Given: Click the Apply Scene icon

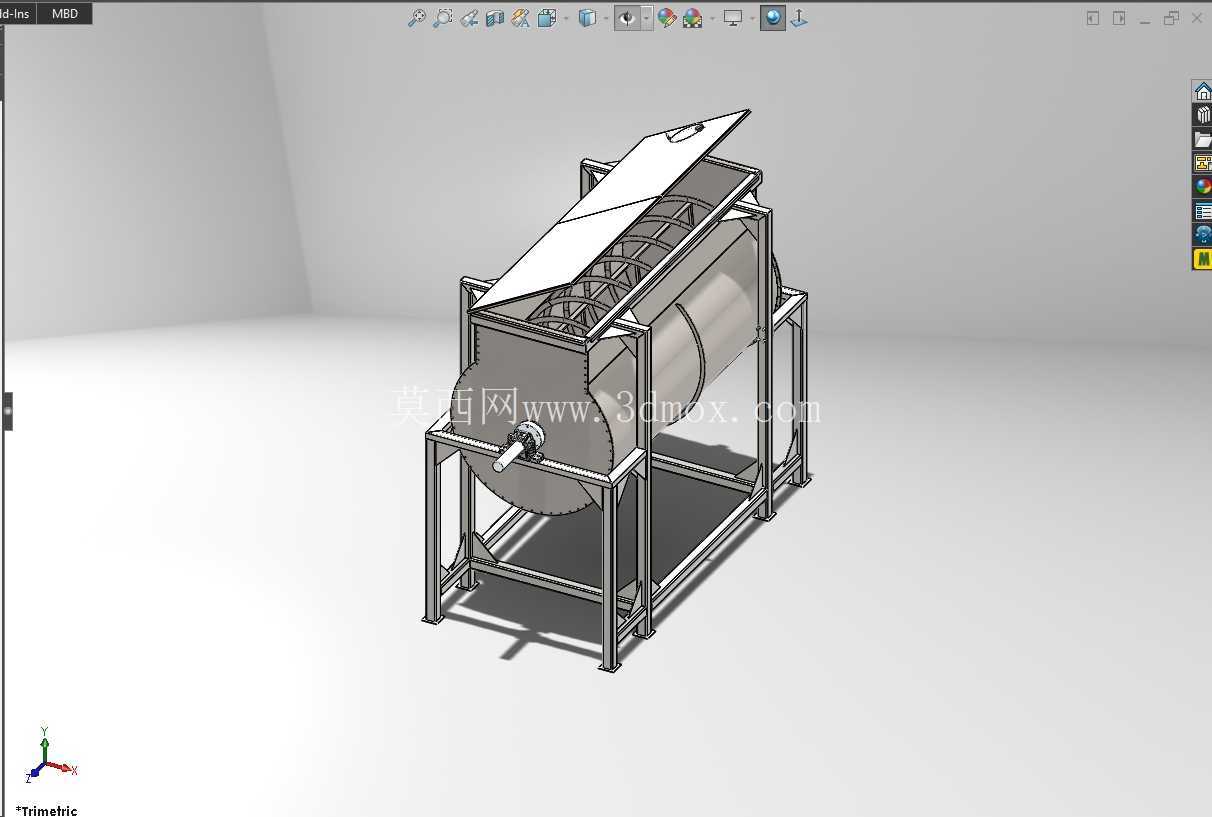Looking at the screenshot, I should [692, 18].
